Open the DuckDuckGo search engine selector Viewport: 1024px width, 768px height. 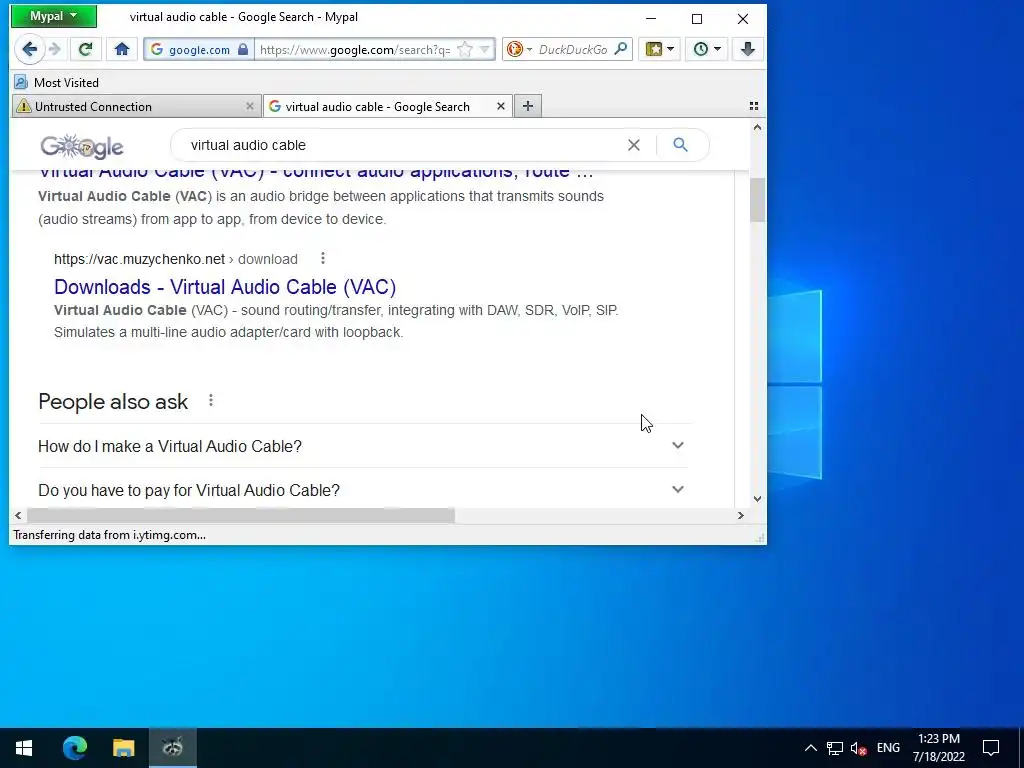(519, 50)
